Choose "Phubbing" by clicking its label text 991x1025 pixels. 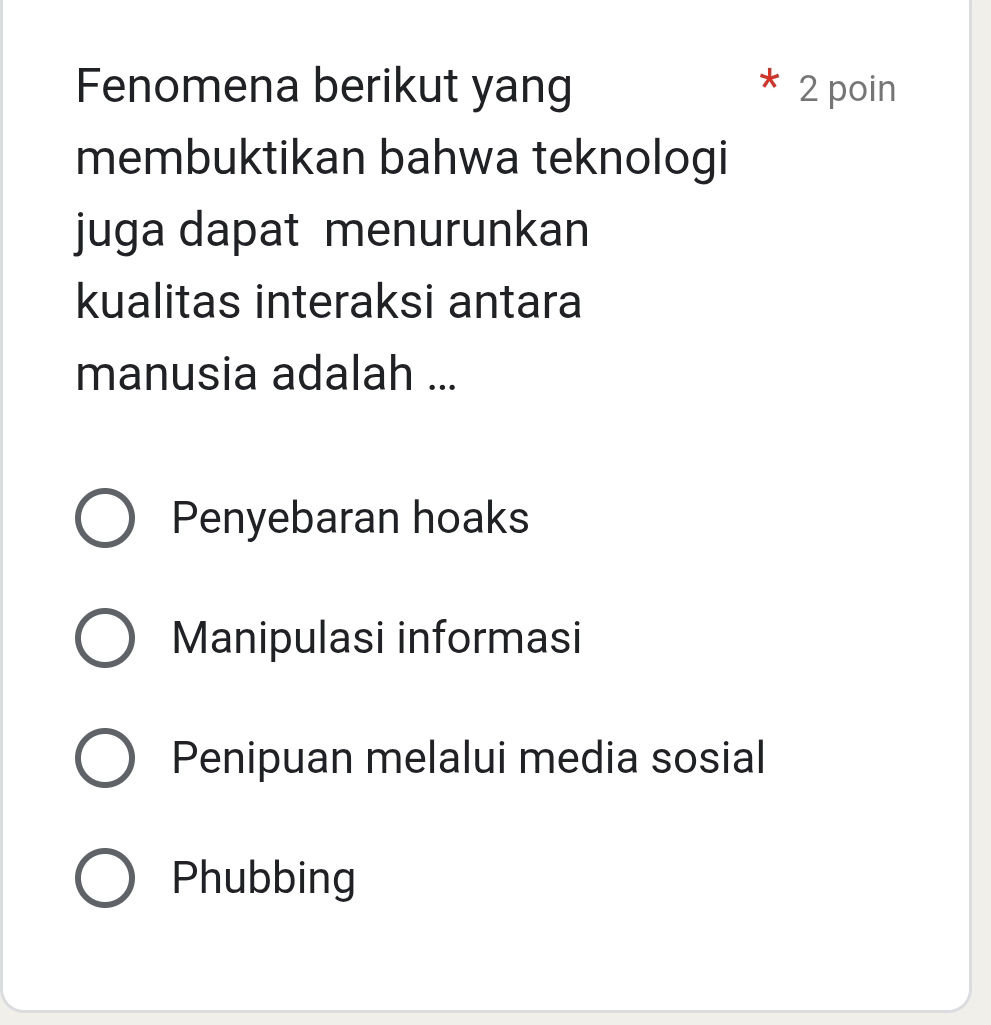[263, 878]
